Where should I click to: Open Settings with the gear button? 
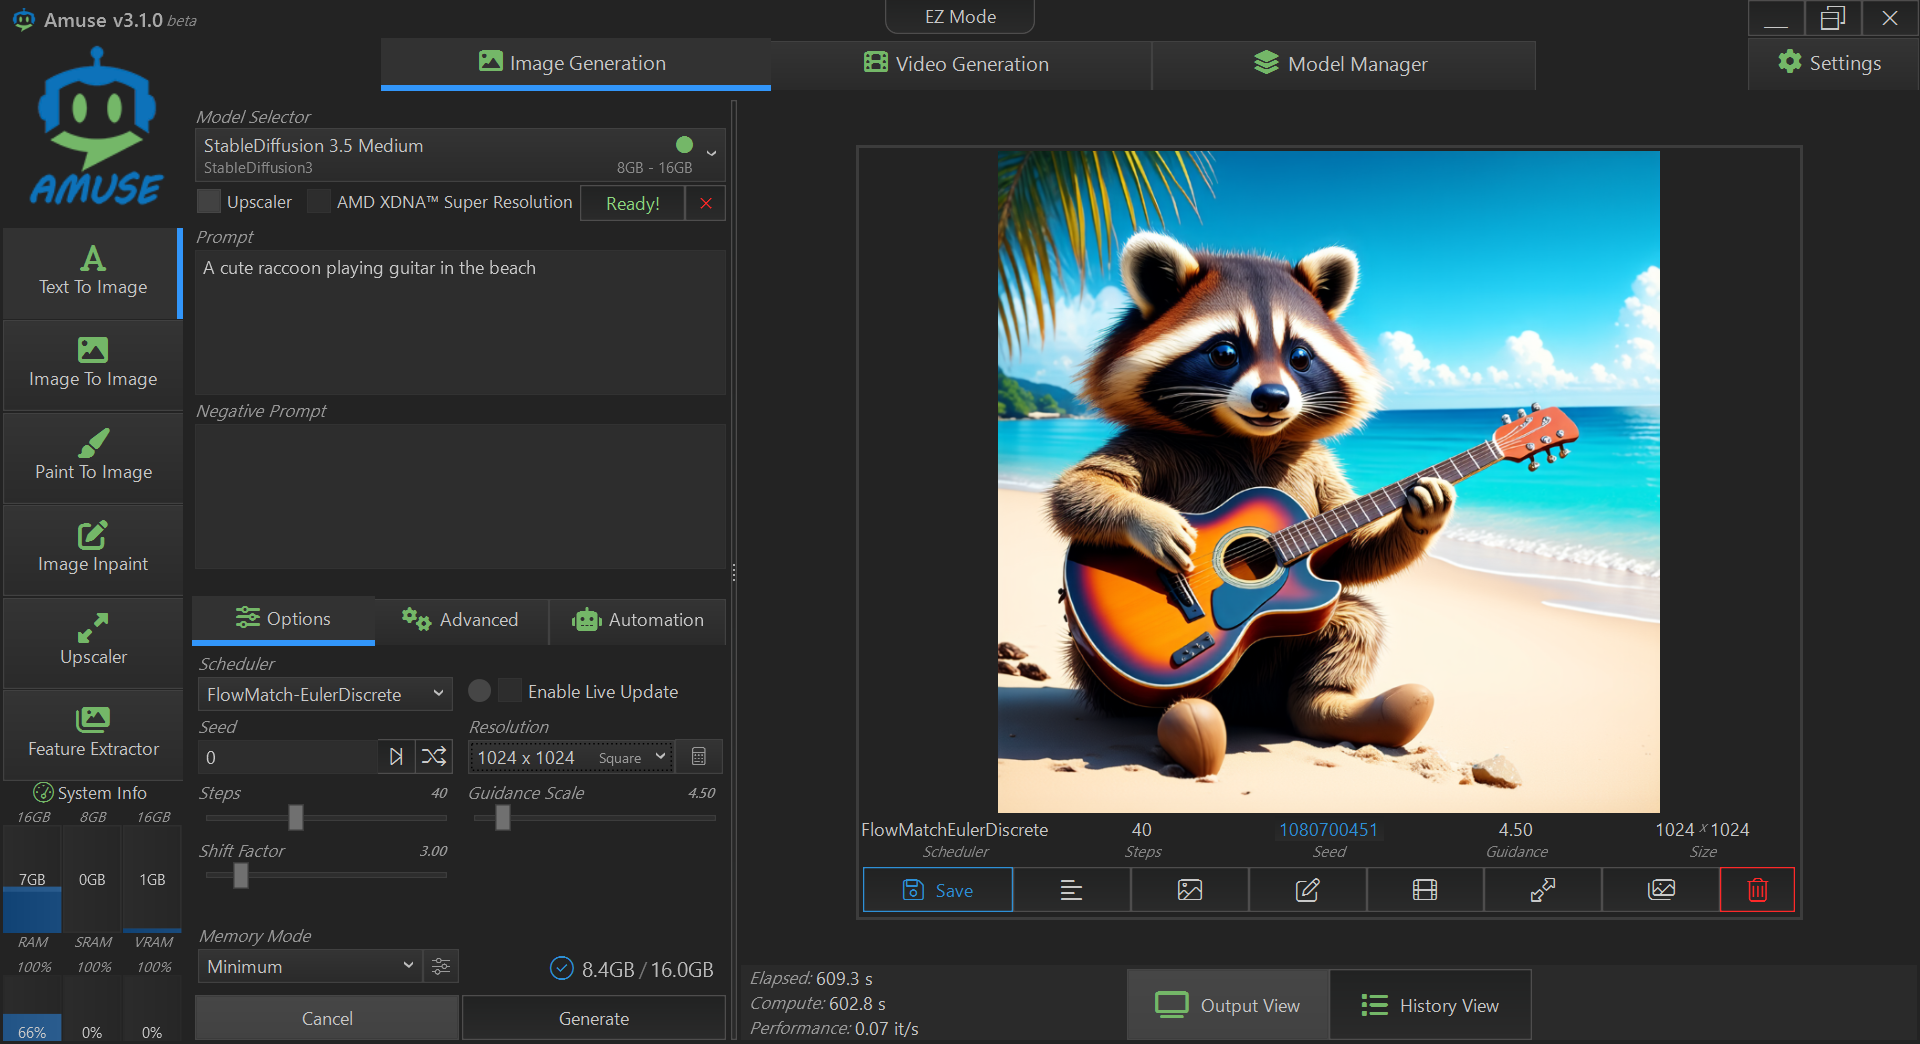pos(1831,63)
